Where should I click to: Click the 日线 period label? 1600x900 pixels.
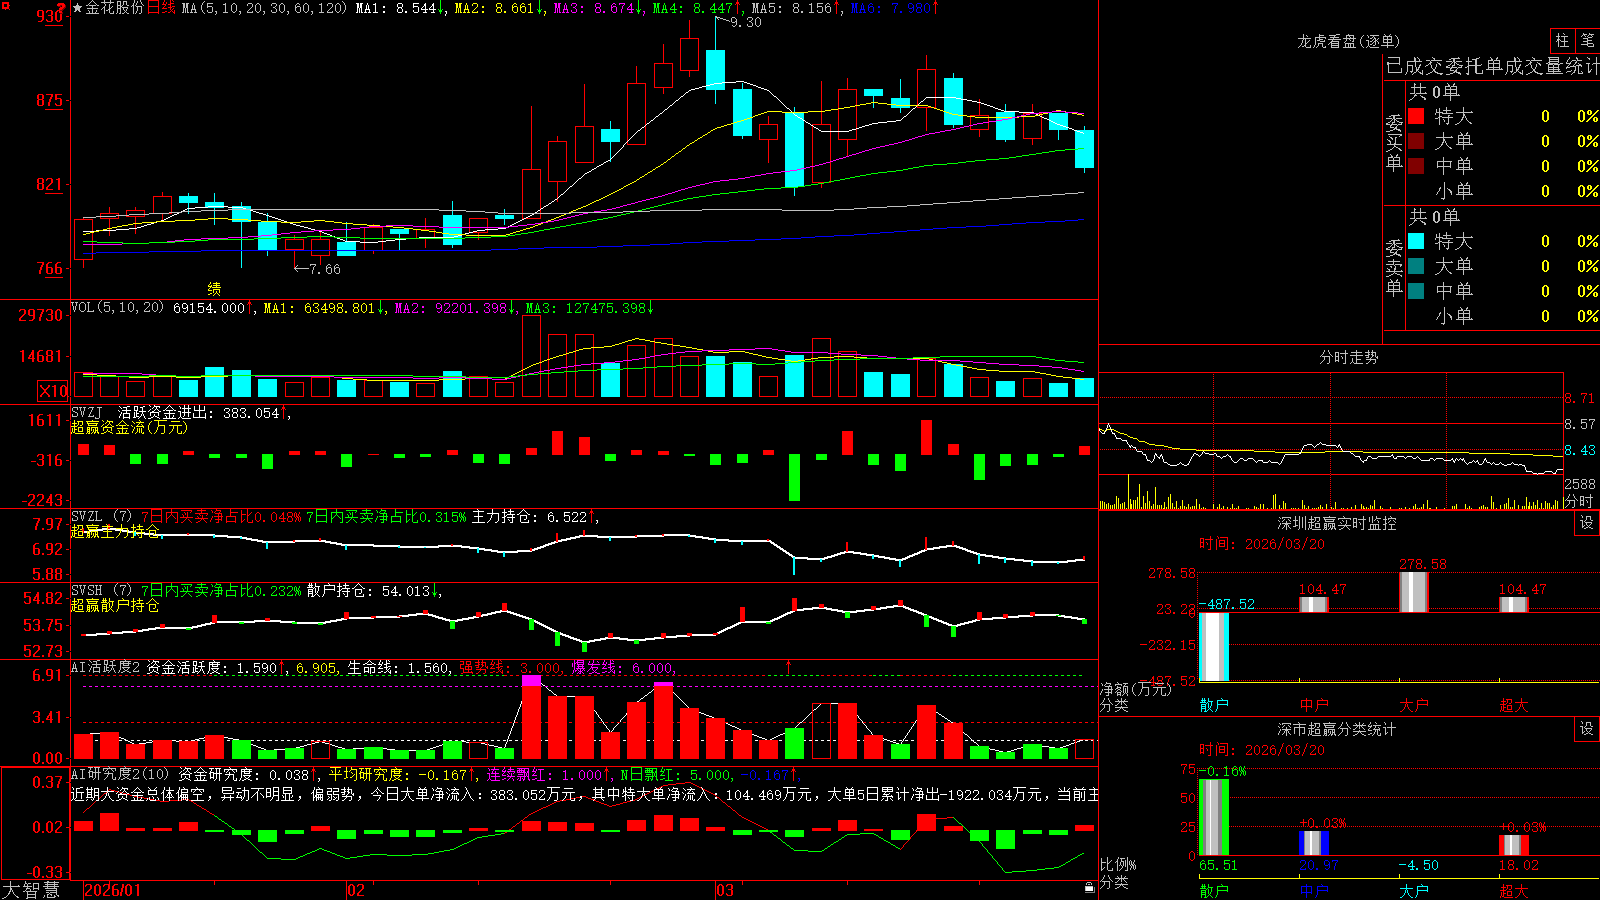point(162,8)
